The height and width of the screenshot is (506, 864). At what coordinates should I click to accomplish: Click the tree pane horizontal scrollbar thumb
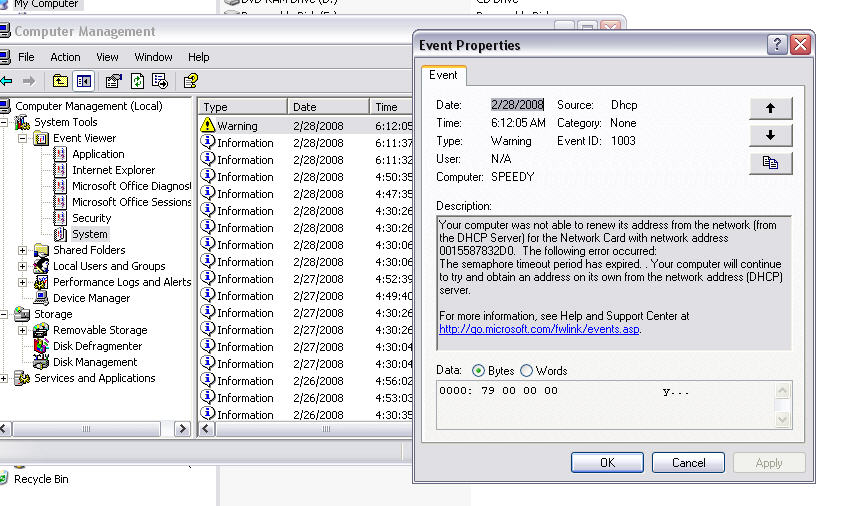[x=87, y=429]
